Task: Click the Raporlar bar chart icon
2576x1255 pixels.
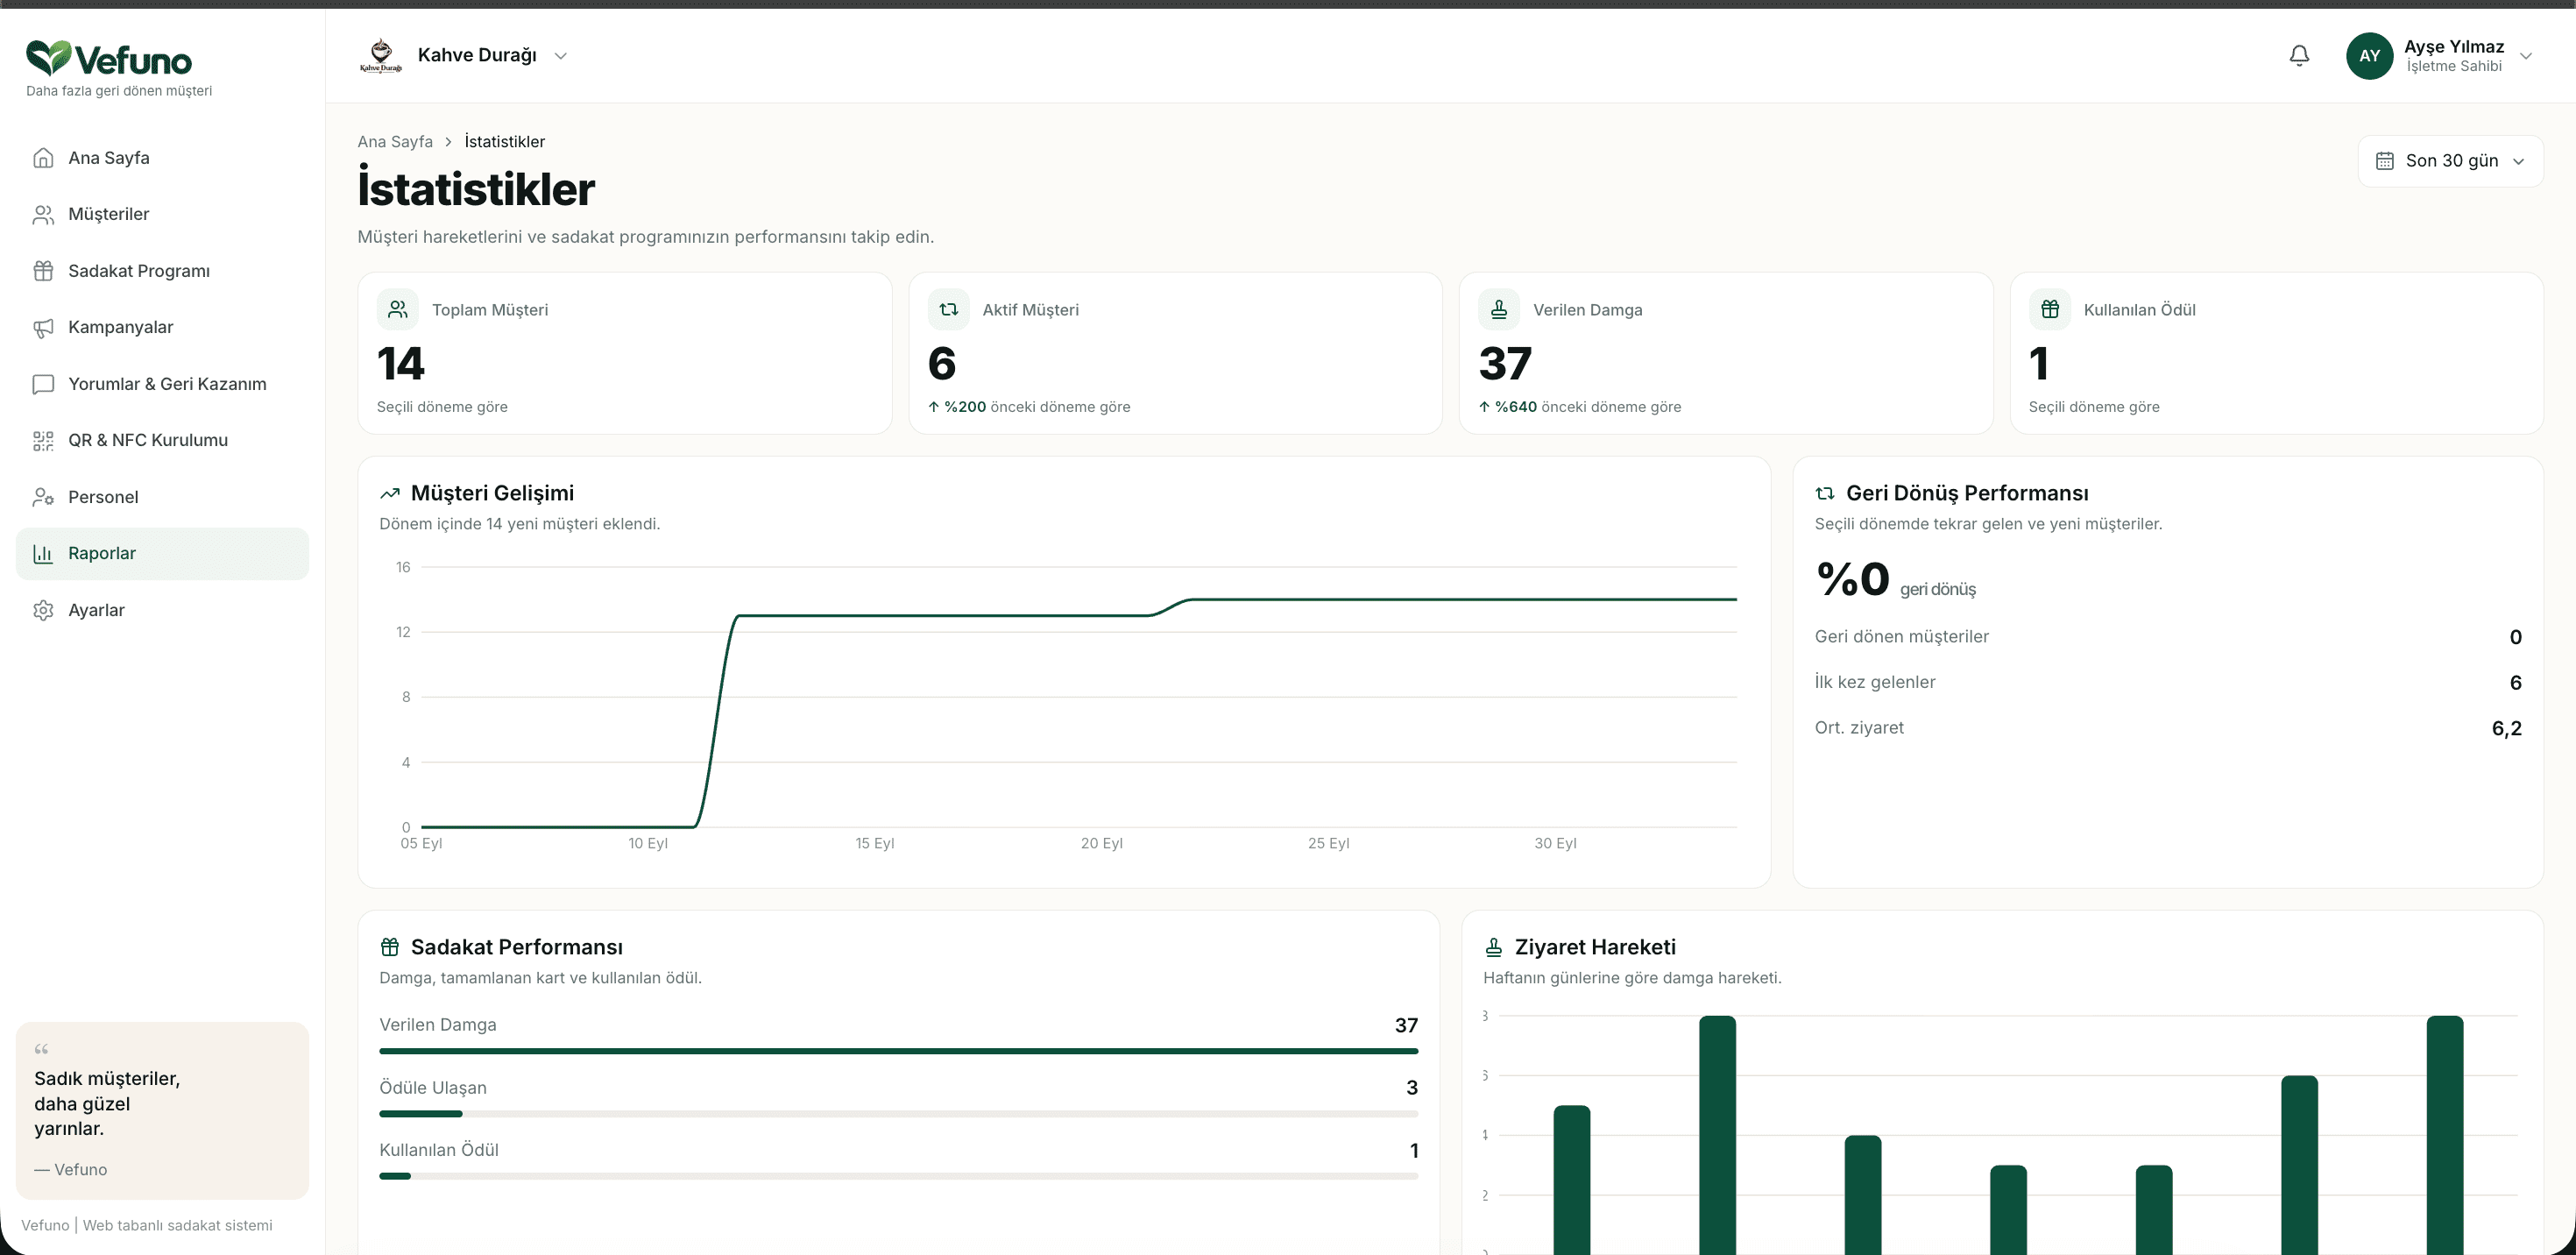Action: pos(43,553)
